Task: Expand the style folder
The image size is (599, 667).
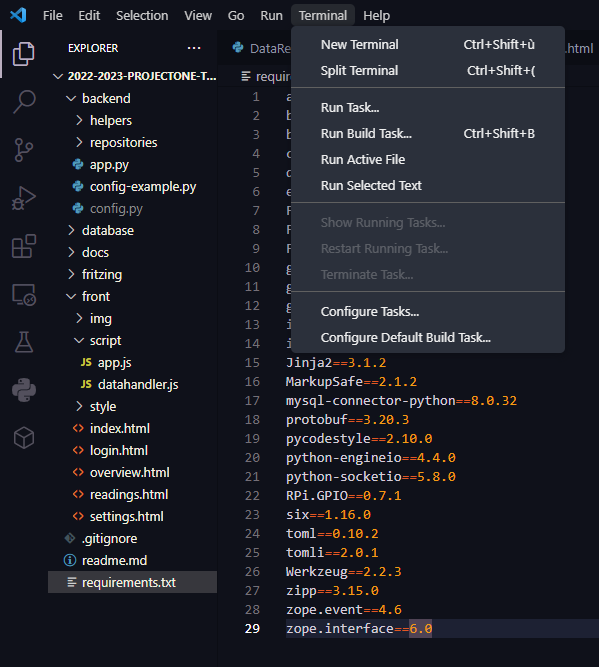Action: click(x=79, y=406)
